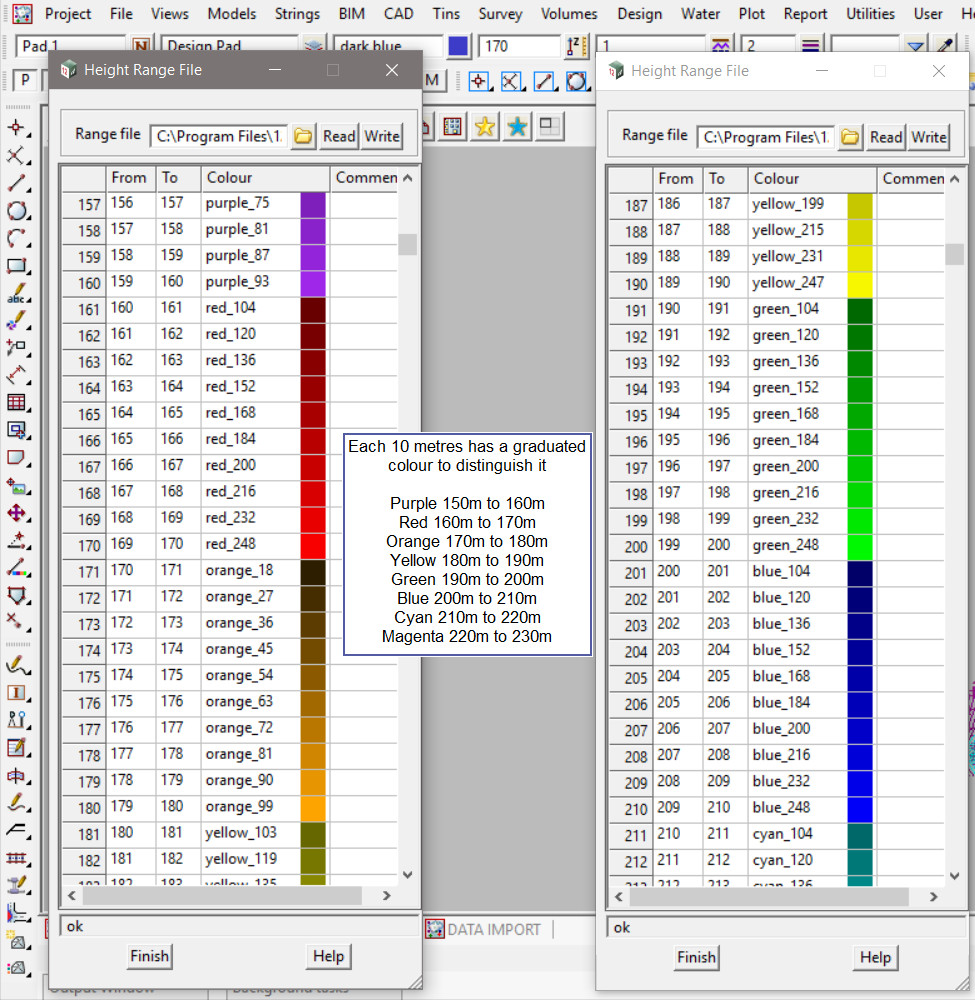Open the line weight selector next to value 2

coord(810,47)
